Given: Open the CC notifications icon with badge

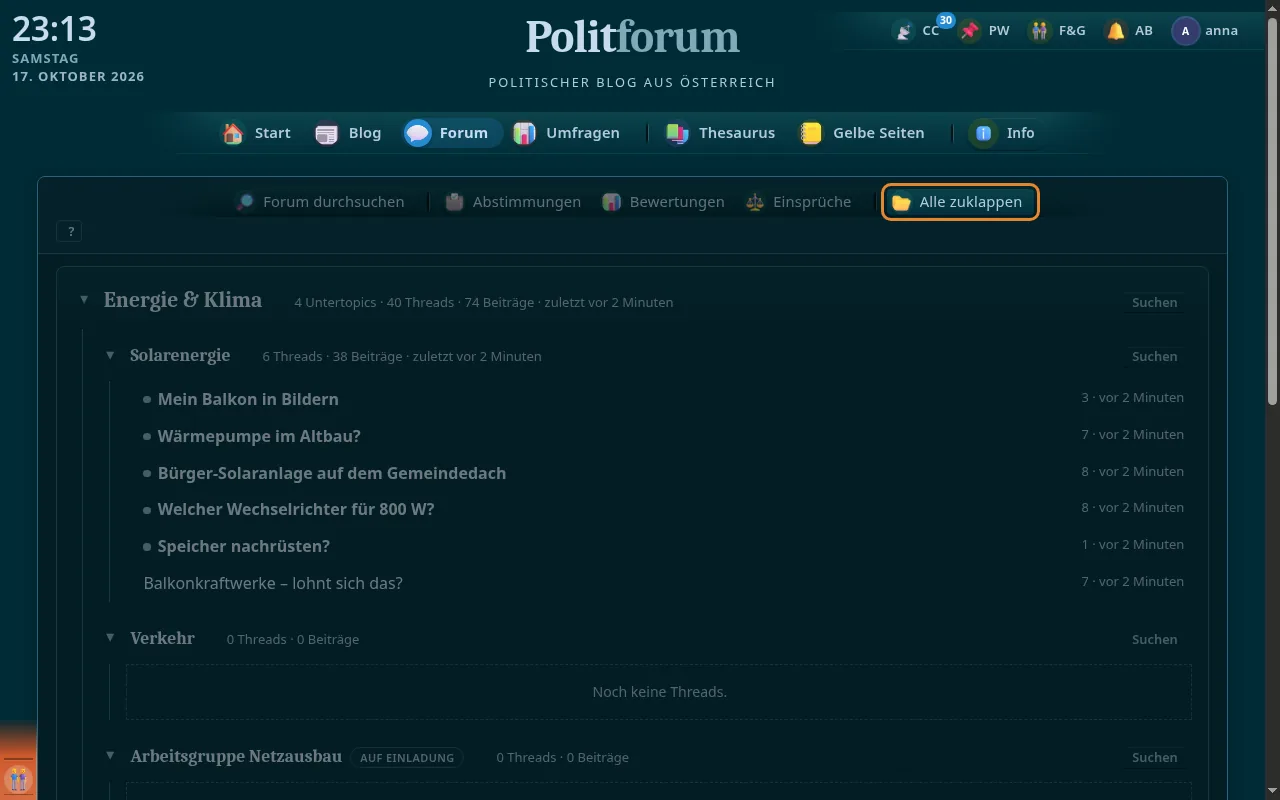Looking at the screenshot, I should coord(904,31).
